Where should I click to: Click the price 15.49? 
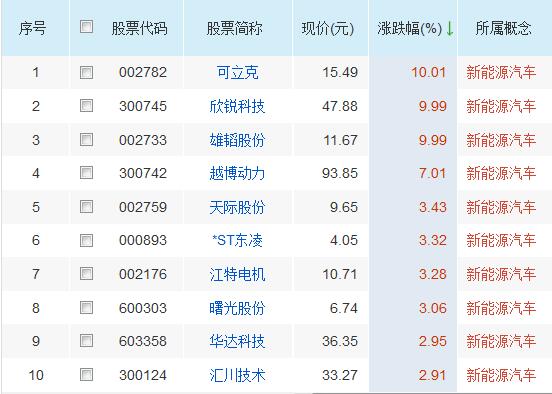pos(340,73)
